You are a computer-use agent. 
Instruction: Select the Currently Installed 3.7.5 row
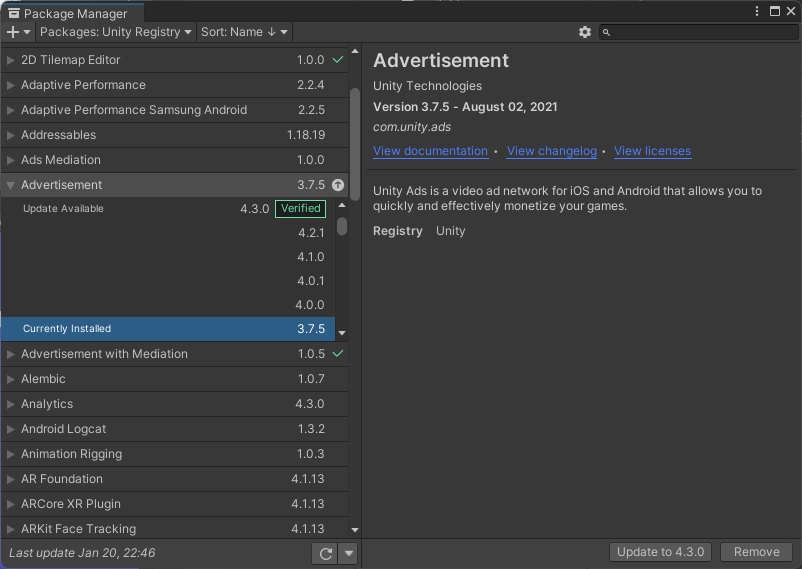click(168, 329)
